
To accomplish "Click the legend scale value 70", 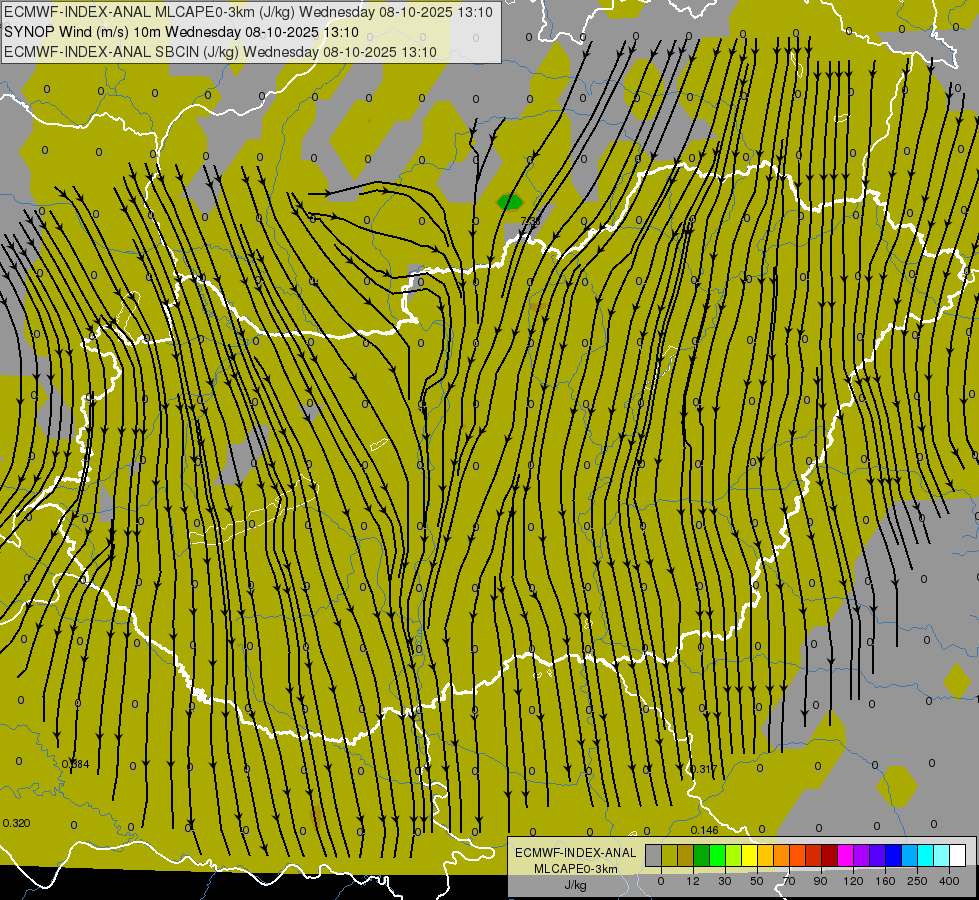I will (x=789, y=881).
